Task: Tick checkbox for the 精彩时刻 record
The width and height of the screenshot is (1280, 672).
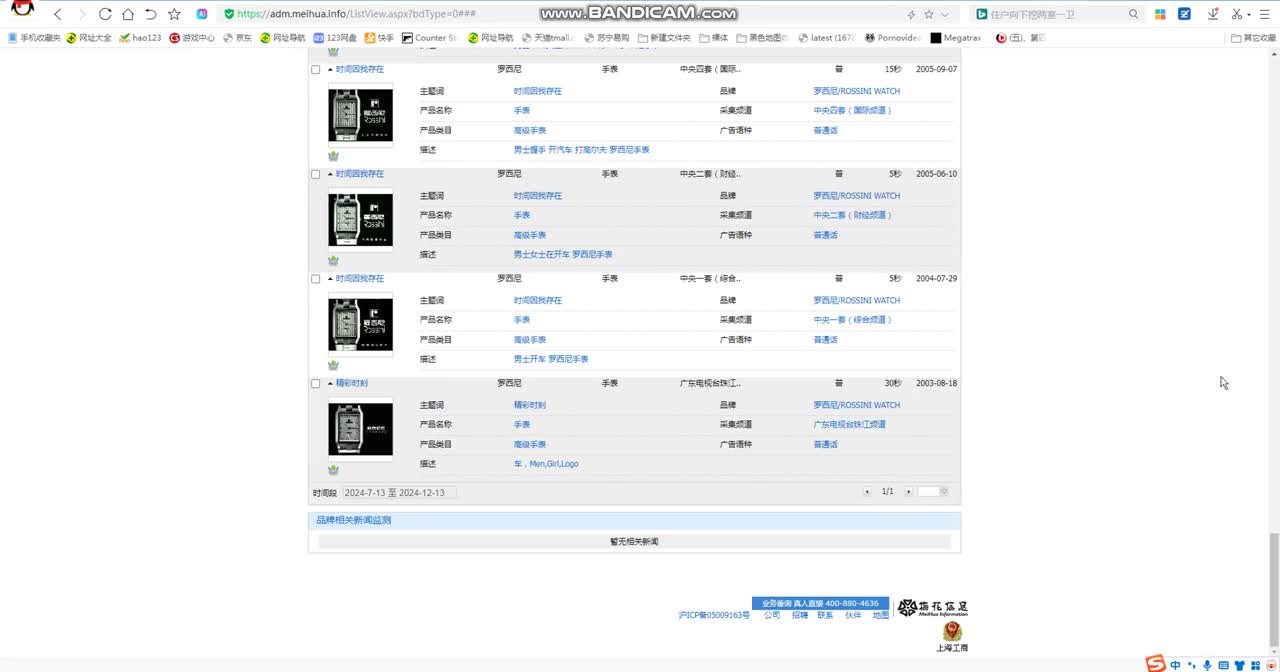Action: pos(316,384)
